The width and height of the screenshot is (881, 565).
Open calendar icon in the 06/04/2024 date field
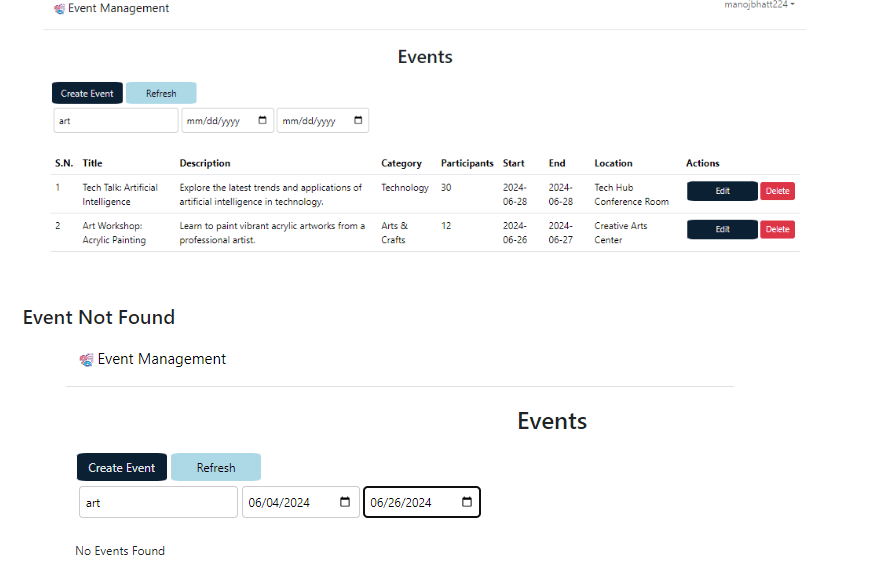tap(345, 502)
